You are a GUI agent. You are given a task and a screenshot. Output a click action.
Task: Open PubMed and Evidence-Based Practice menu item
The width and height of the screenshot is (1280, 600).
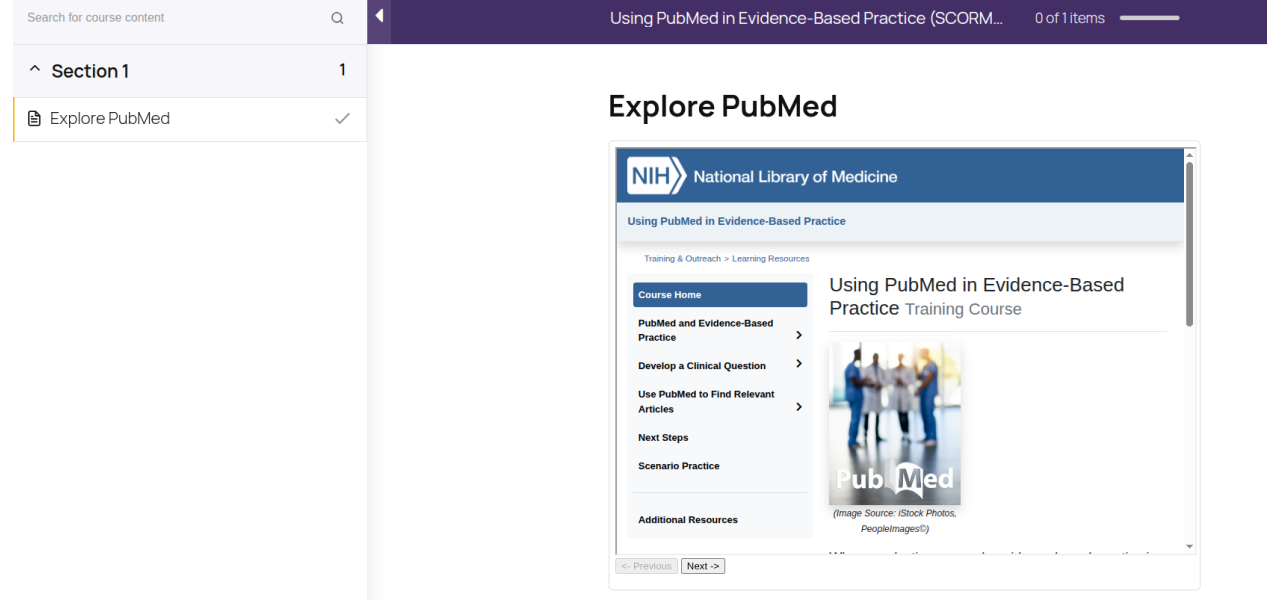706,330
